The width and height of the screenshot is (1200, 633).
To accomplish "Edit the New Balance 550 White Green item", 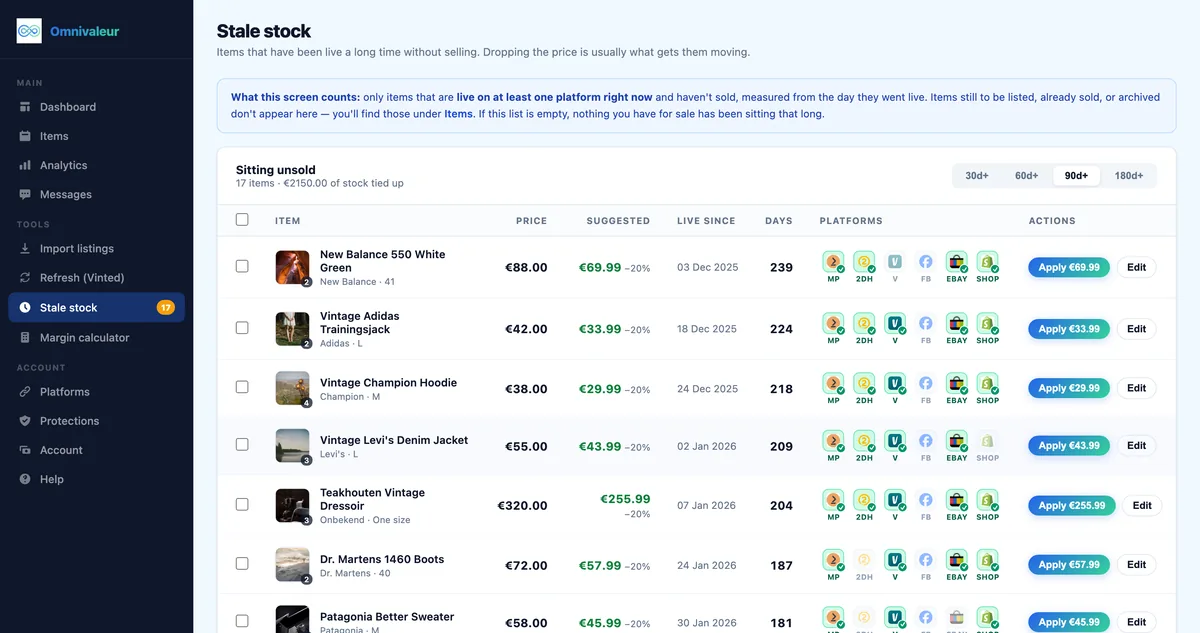I will (1137, 267).
